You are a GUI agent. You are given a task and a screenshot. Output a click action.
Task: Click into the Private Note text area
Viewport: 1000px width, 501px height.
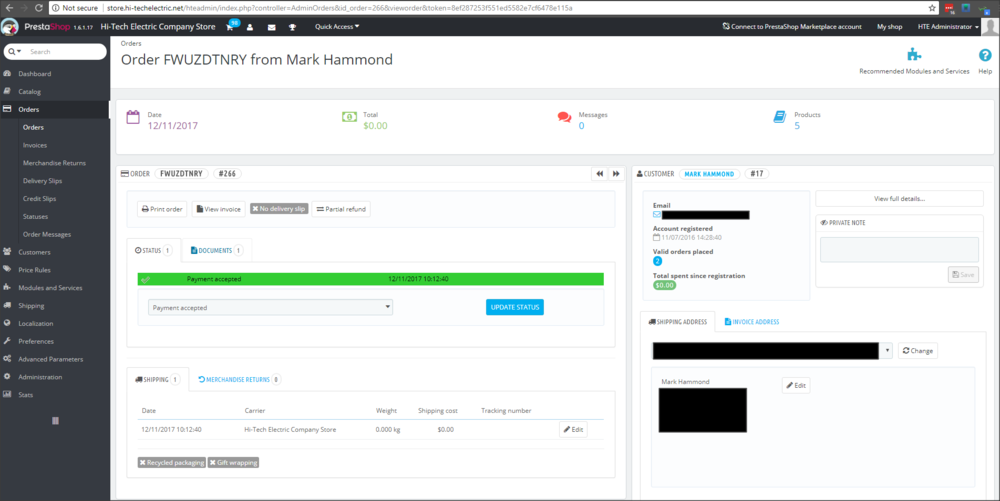pos(899,250)
